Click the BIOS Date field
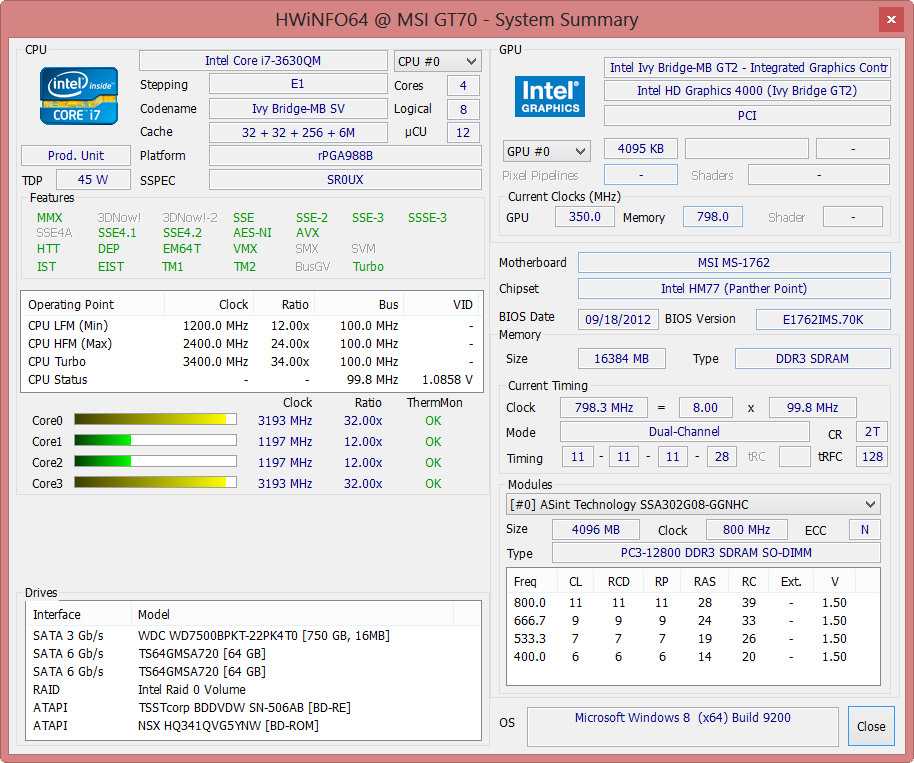The image size is (914, 763). coord(618,319)
